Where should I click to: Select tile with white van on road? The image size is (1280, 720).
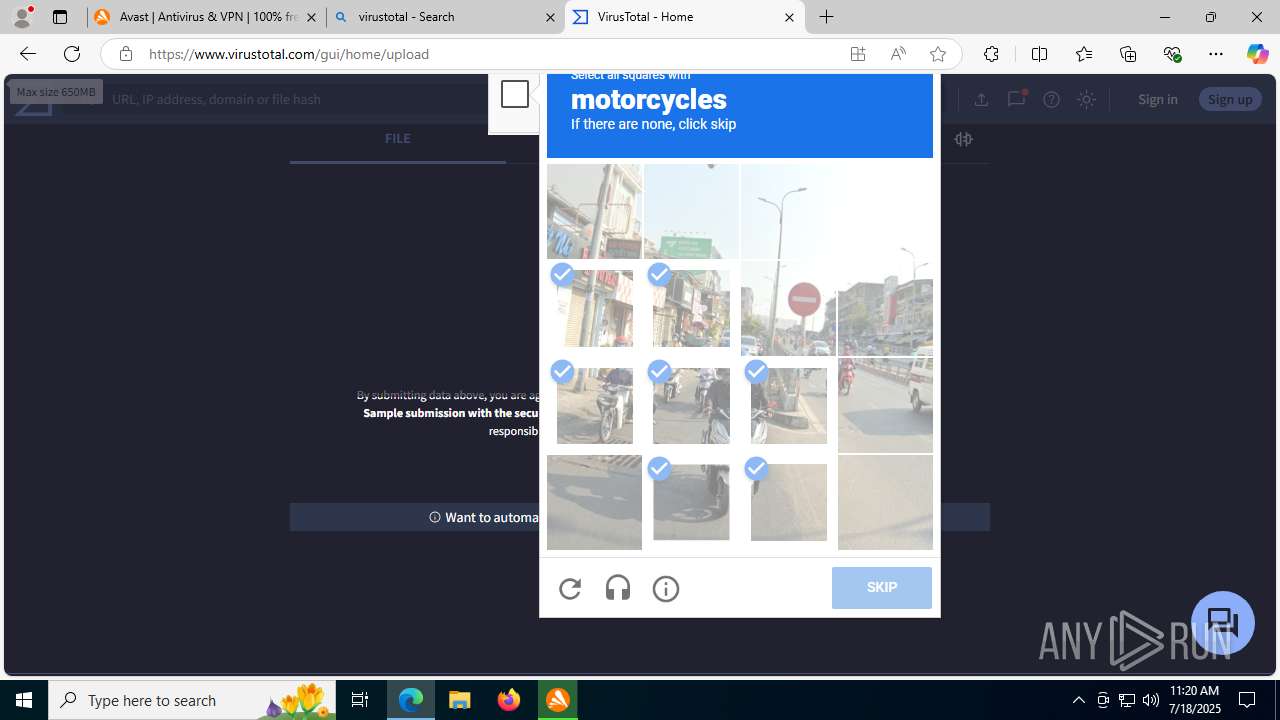(885, 405)
